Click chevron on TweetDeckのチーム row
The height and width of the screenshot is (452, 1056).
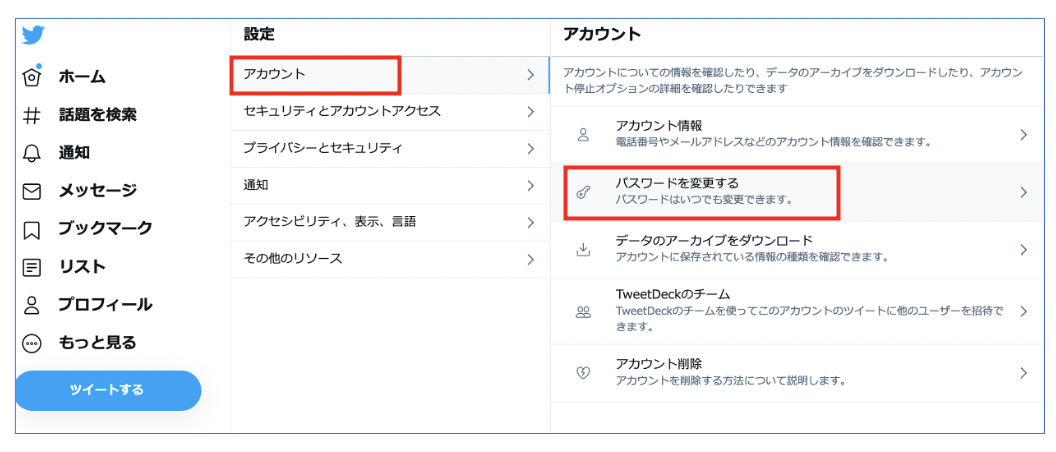pos(1024,311)
